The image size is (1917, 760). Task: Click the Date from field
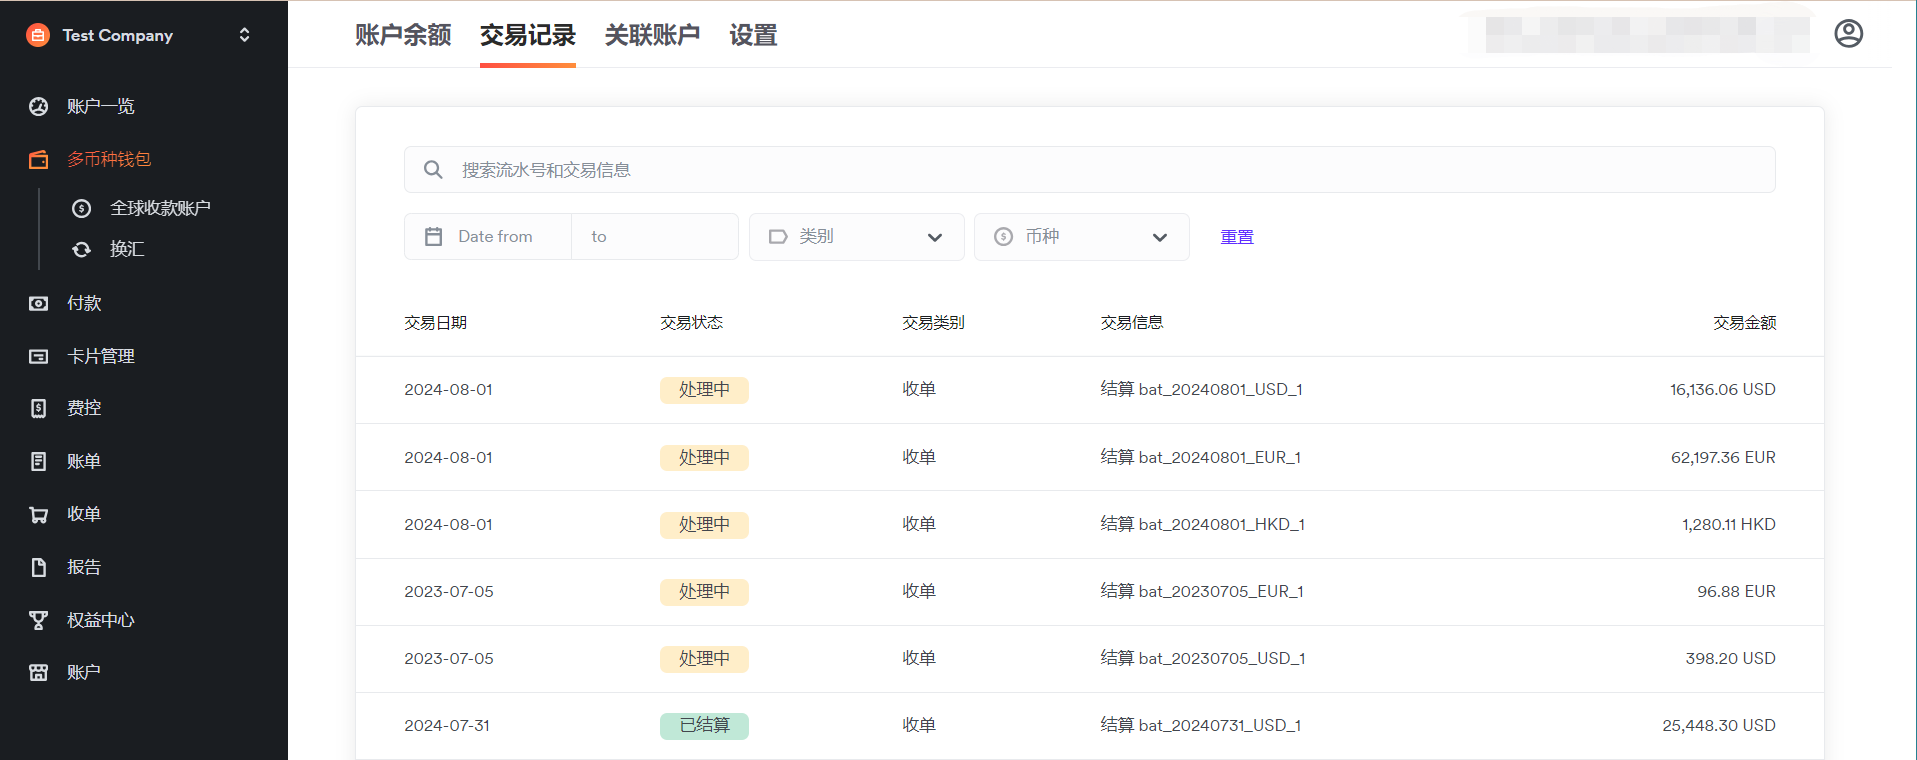tap(495, 237)
